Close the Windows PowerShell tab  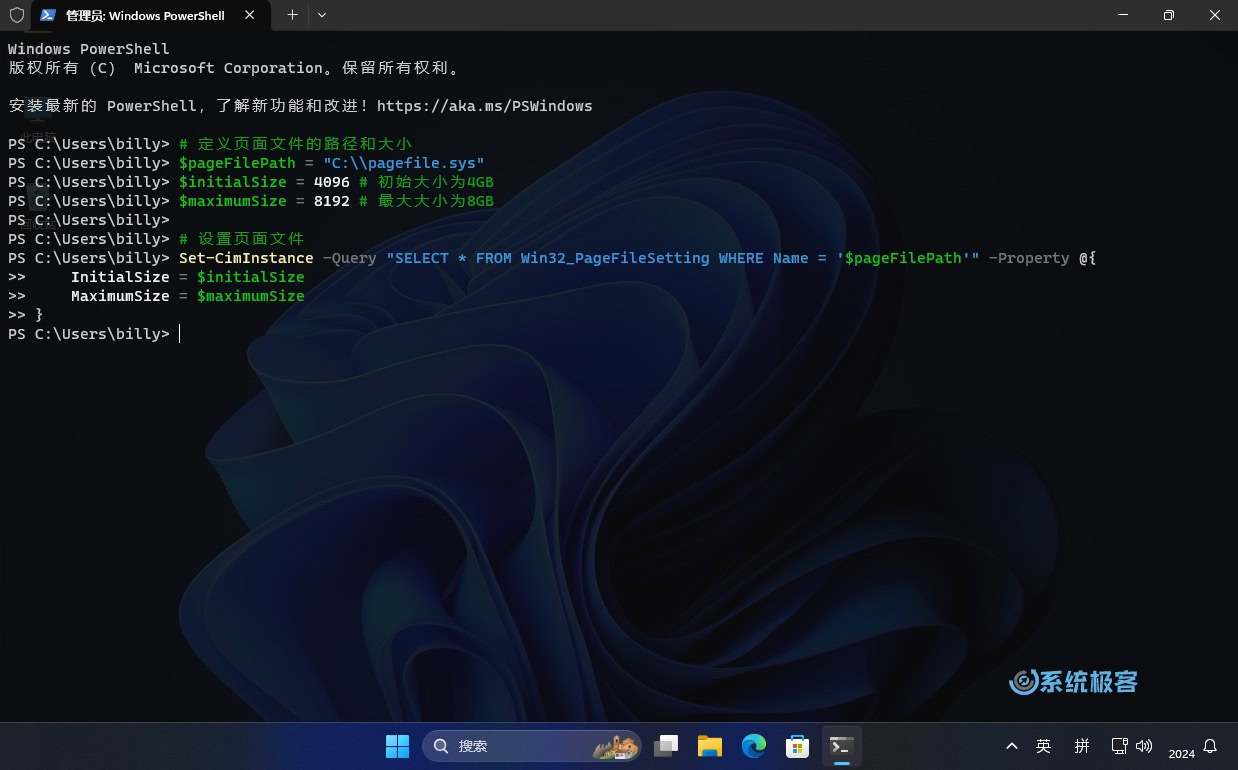251,16
